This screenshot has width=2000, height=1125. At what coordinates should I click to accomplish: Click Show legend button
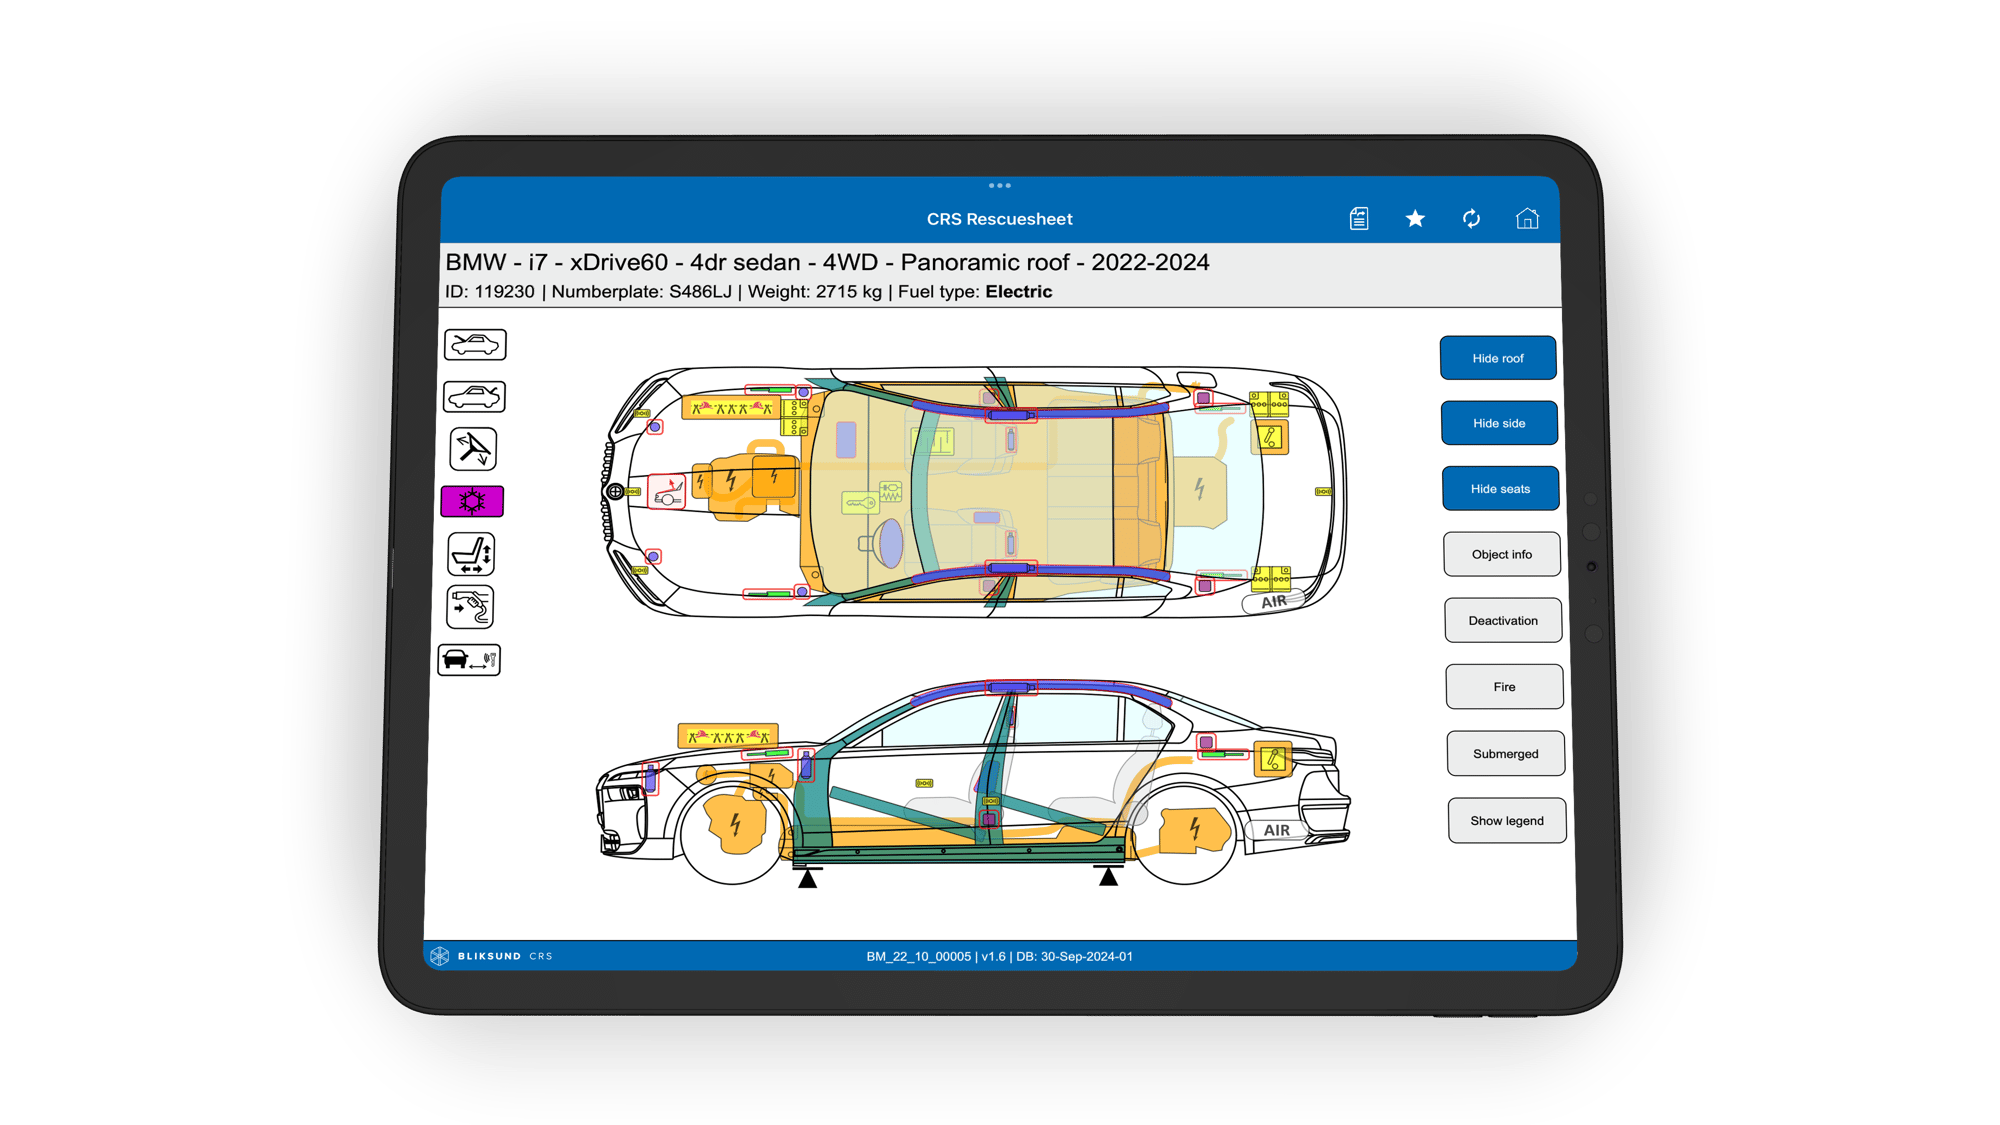coord(1500,819)
